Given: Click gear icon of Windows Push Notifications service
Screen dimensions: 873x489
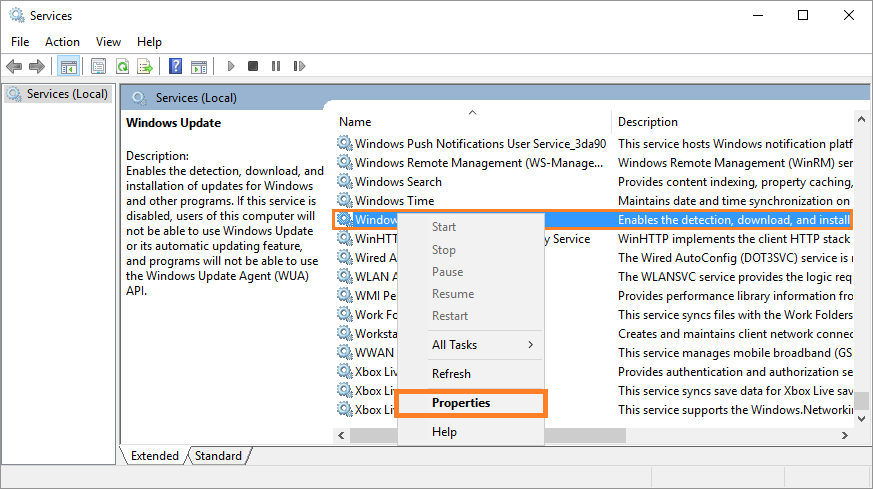Looking at the screenshot, I should pos(345,144).
